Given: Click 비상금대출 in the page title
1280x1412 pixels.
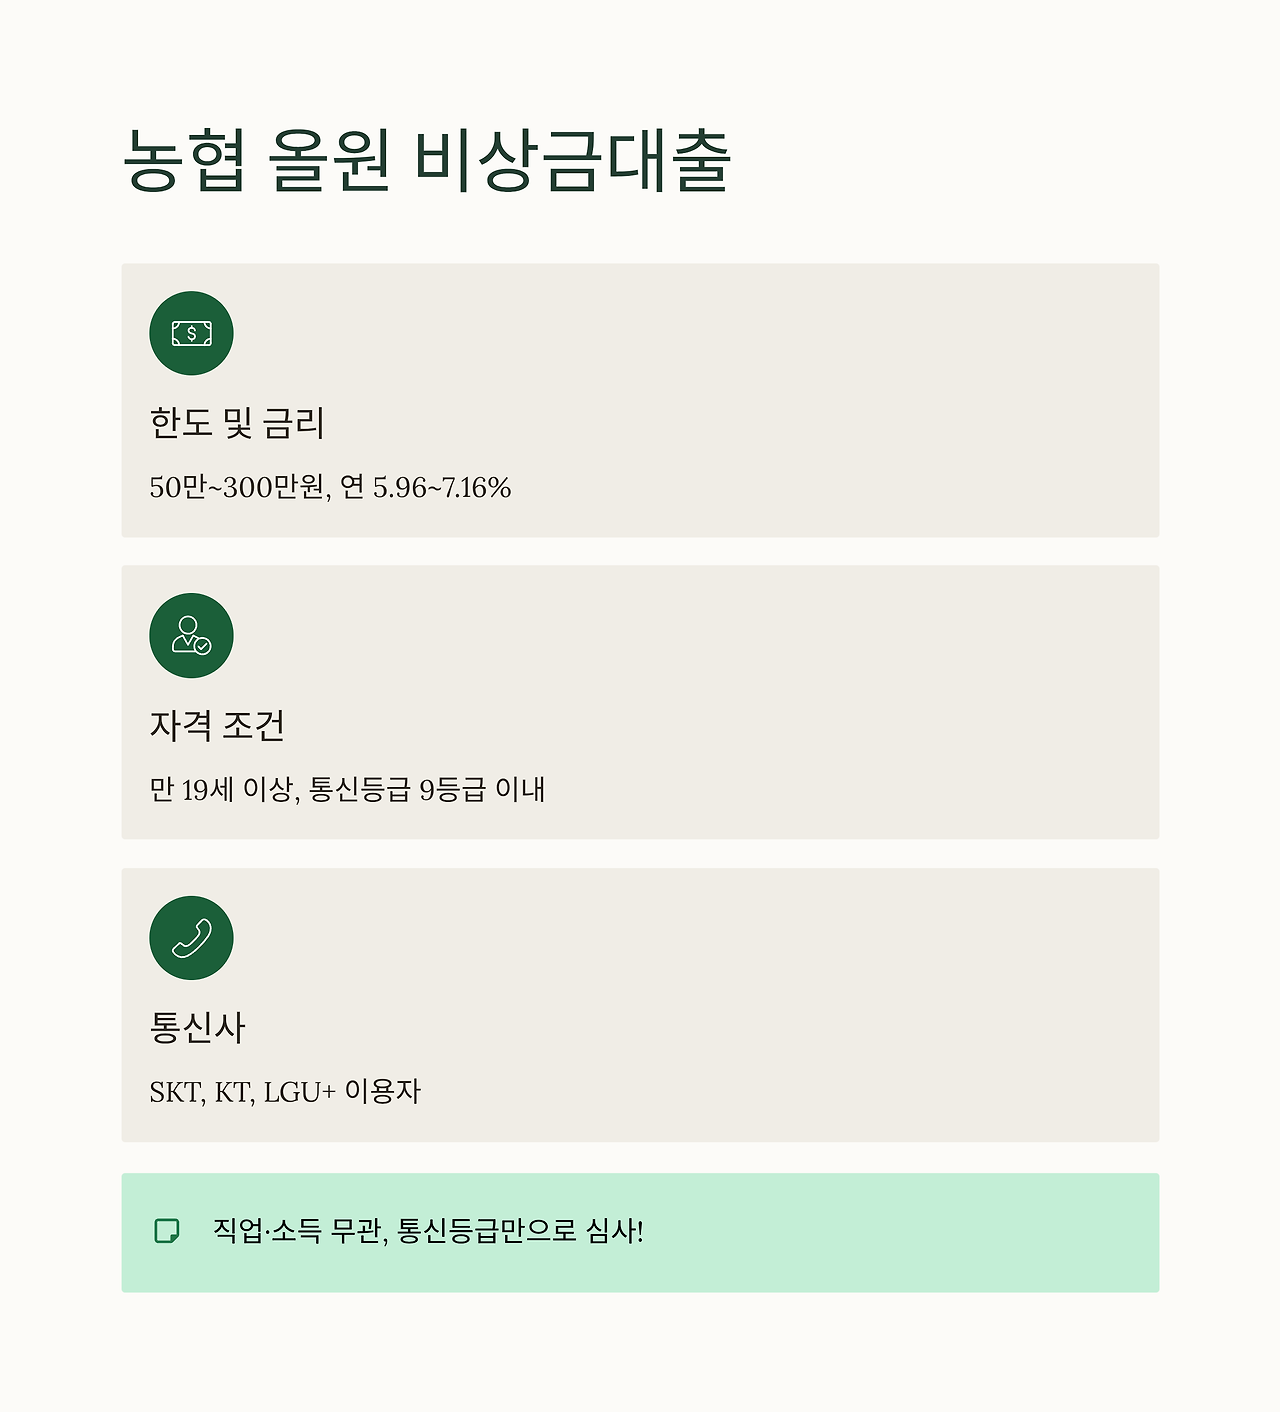Looking at the screenshot, I should (x=572, y=160).
